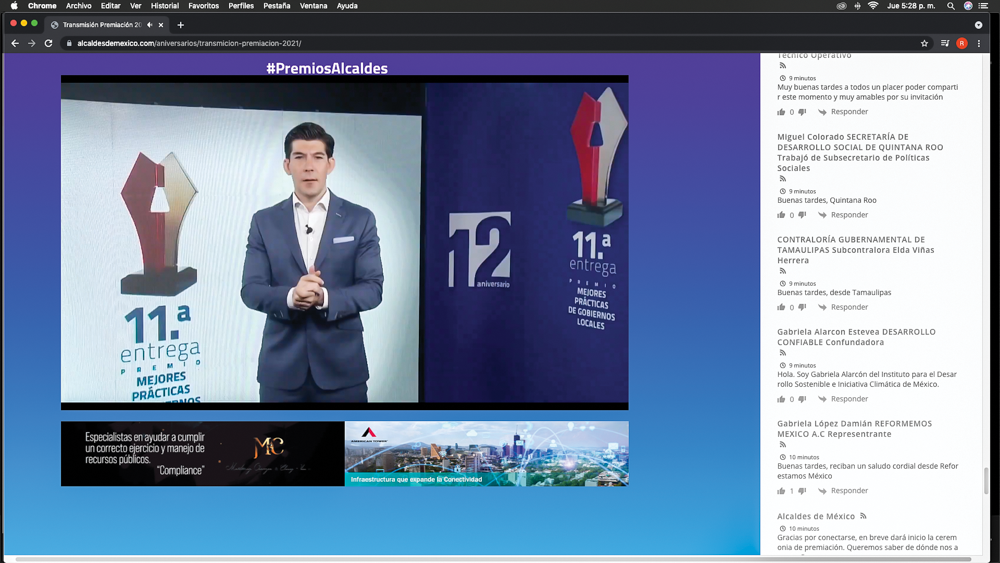Open the Notification Center list icon
Viewport: 1000px width, 563px height.
coord(983,6)
